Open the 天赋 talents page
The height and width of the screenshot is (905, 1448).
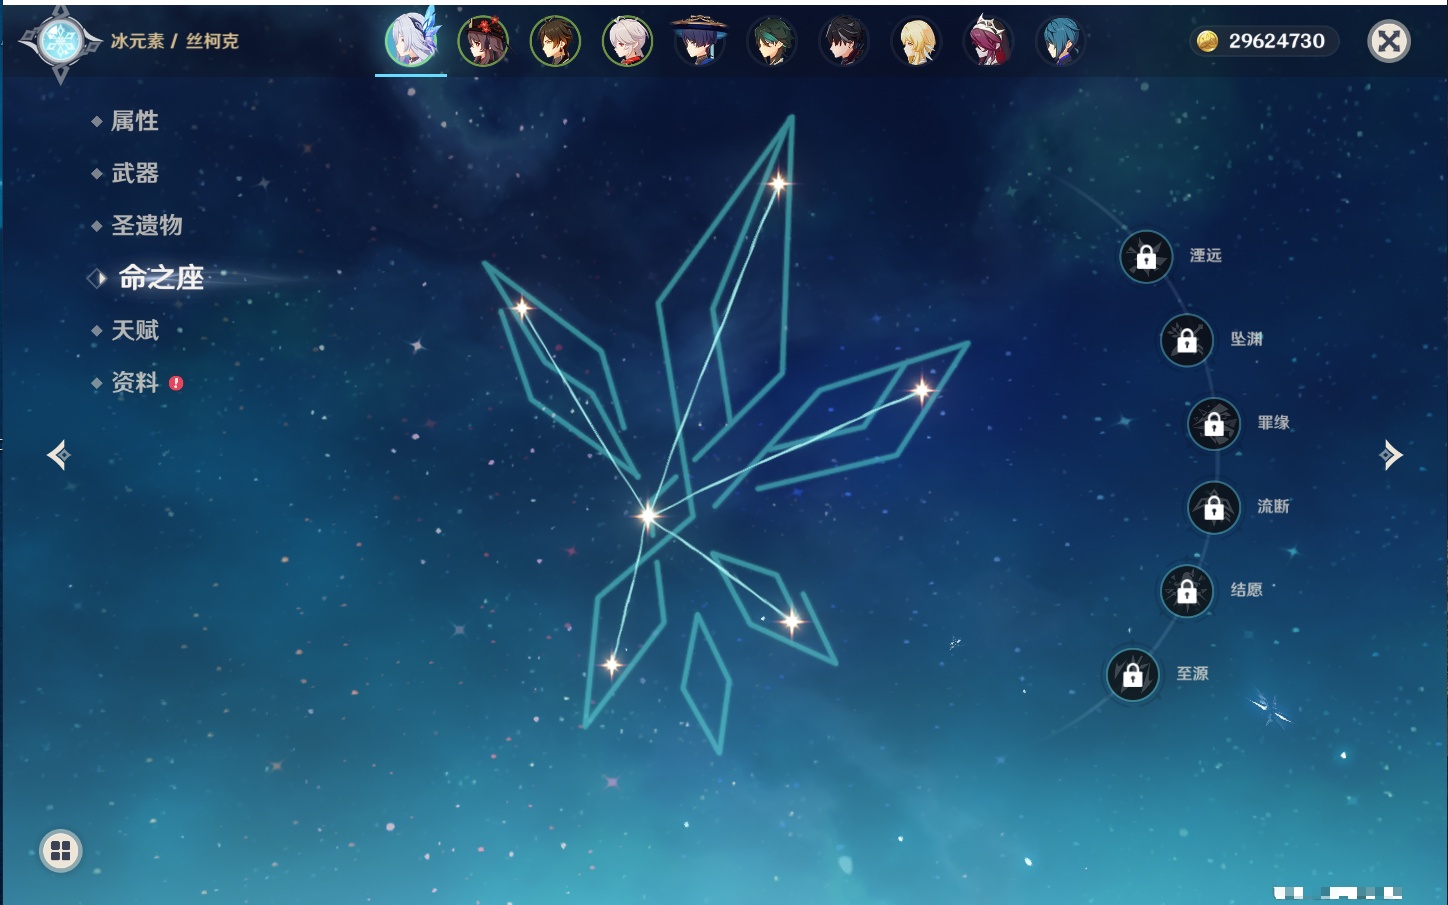point(135,330)
